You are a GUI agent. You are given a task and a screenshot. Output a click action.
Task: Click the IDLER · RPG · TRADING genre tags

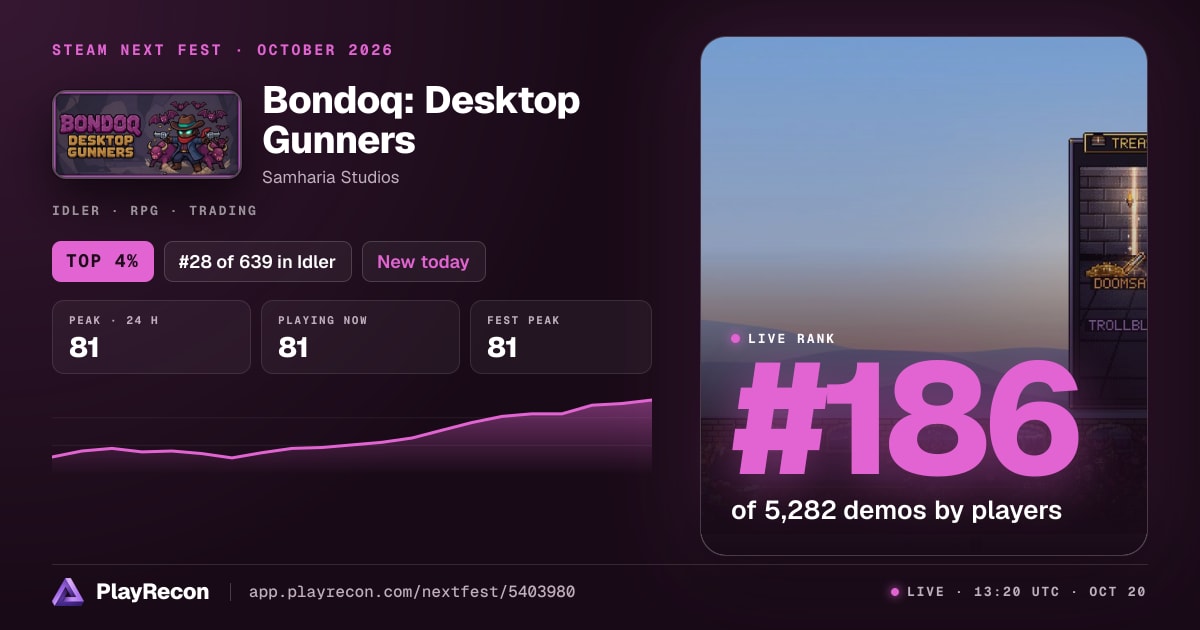[x=154, y=211]
